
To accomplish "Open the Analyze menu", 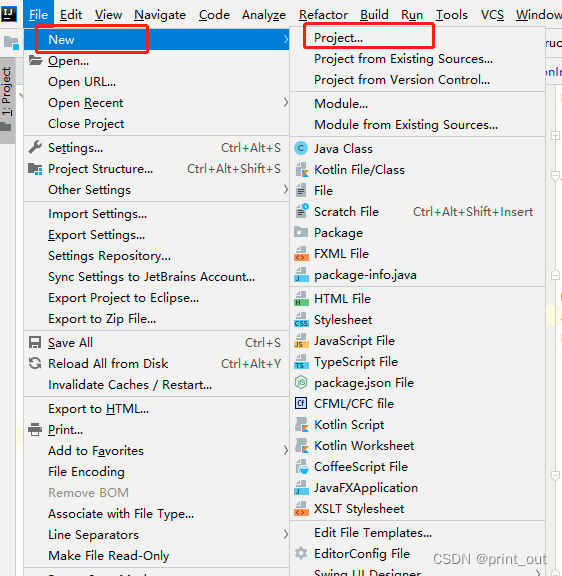I will point(264,15).
